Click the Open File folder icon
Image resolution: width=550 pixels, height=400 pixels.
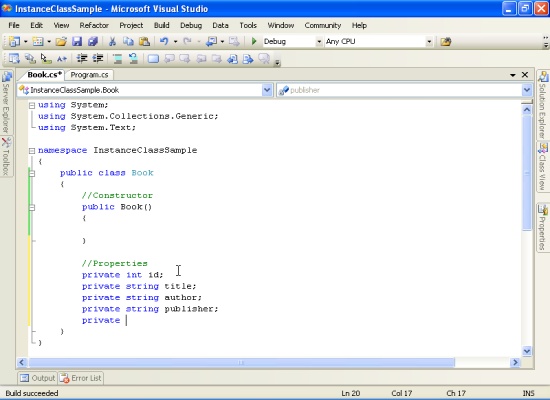(61, 41)
